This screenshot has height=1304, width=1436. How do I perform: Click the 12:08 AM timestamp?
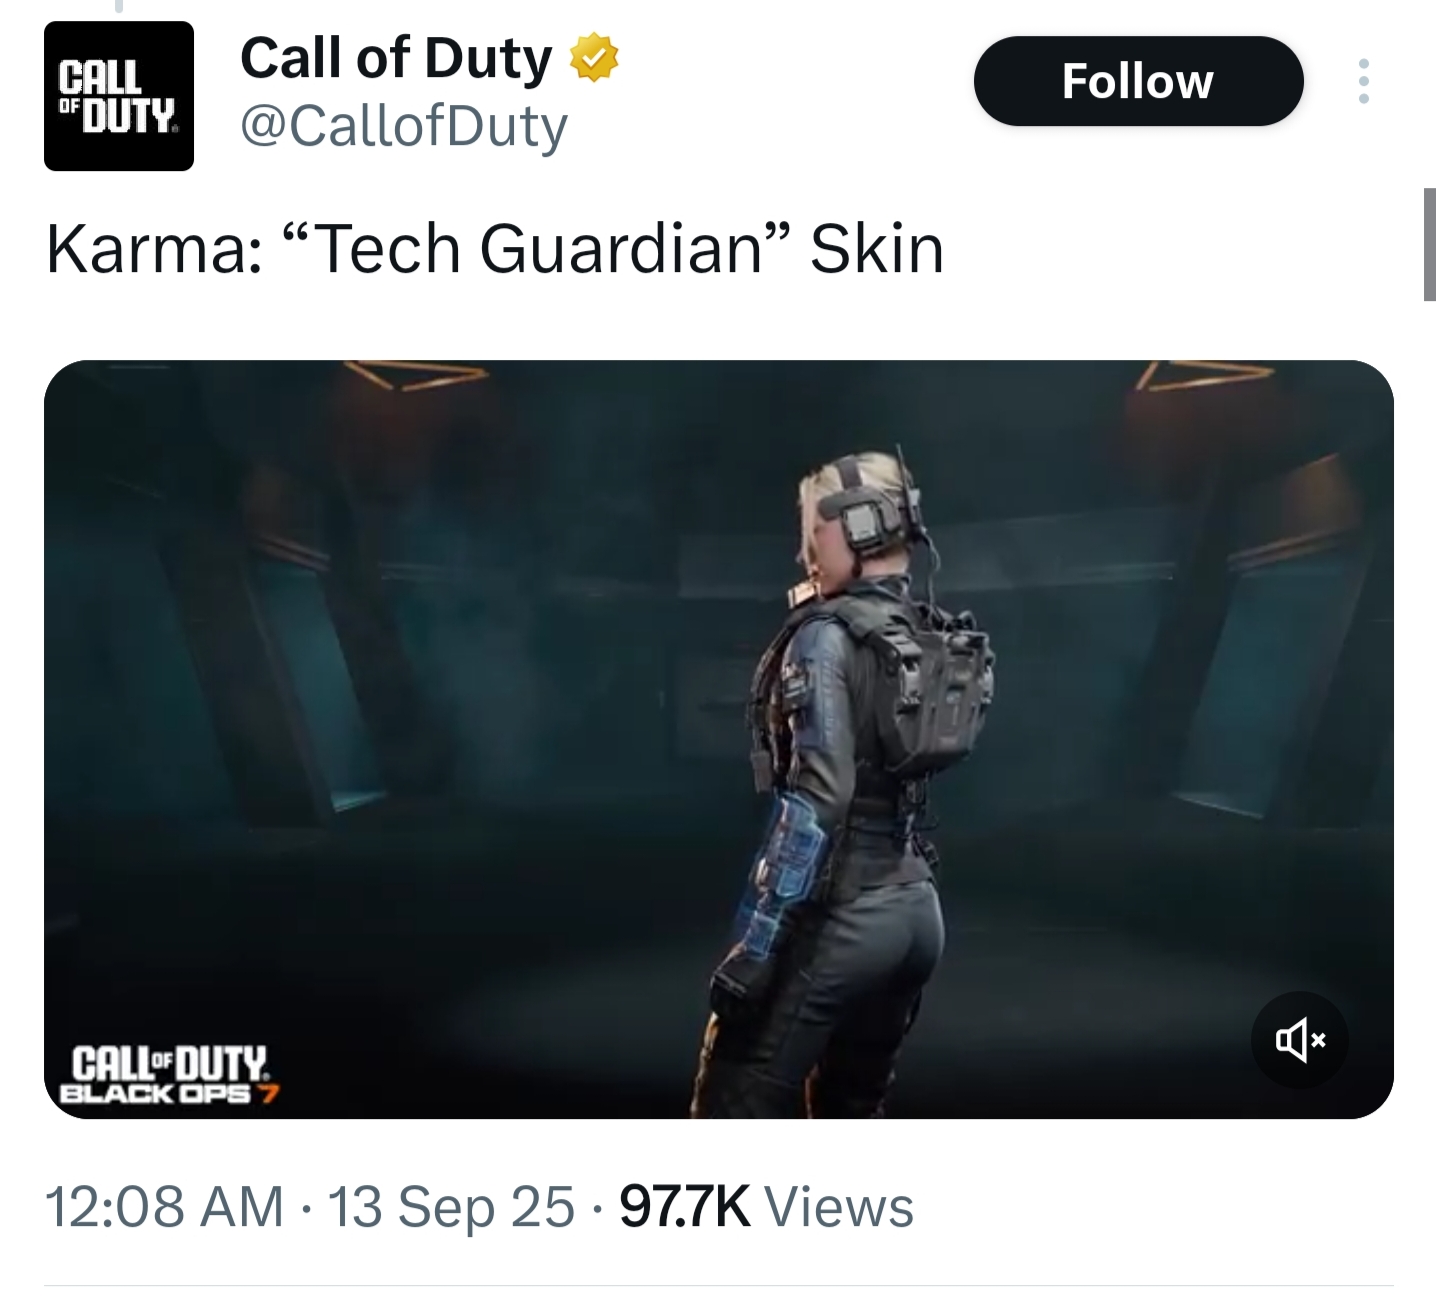(165, 1206)
